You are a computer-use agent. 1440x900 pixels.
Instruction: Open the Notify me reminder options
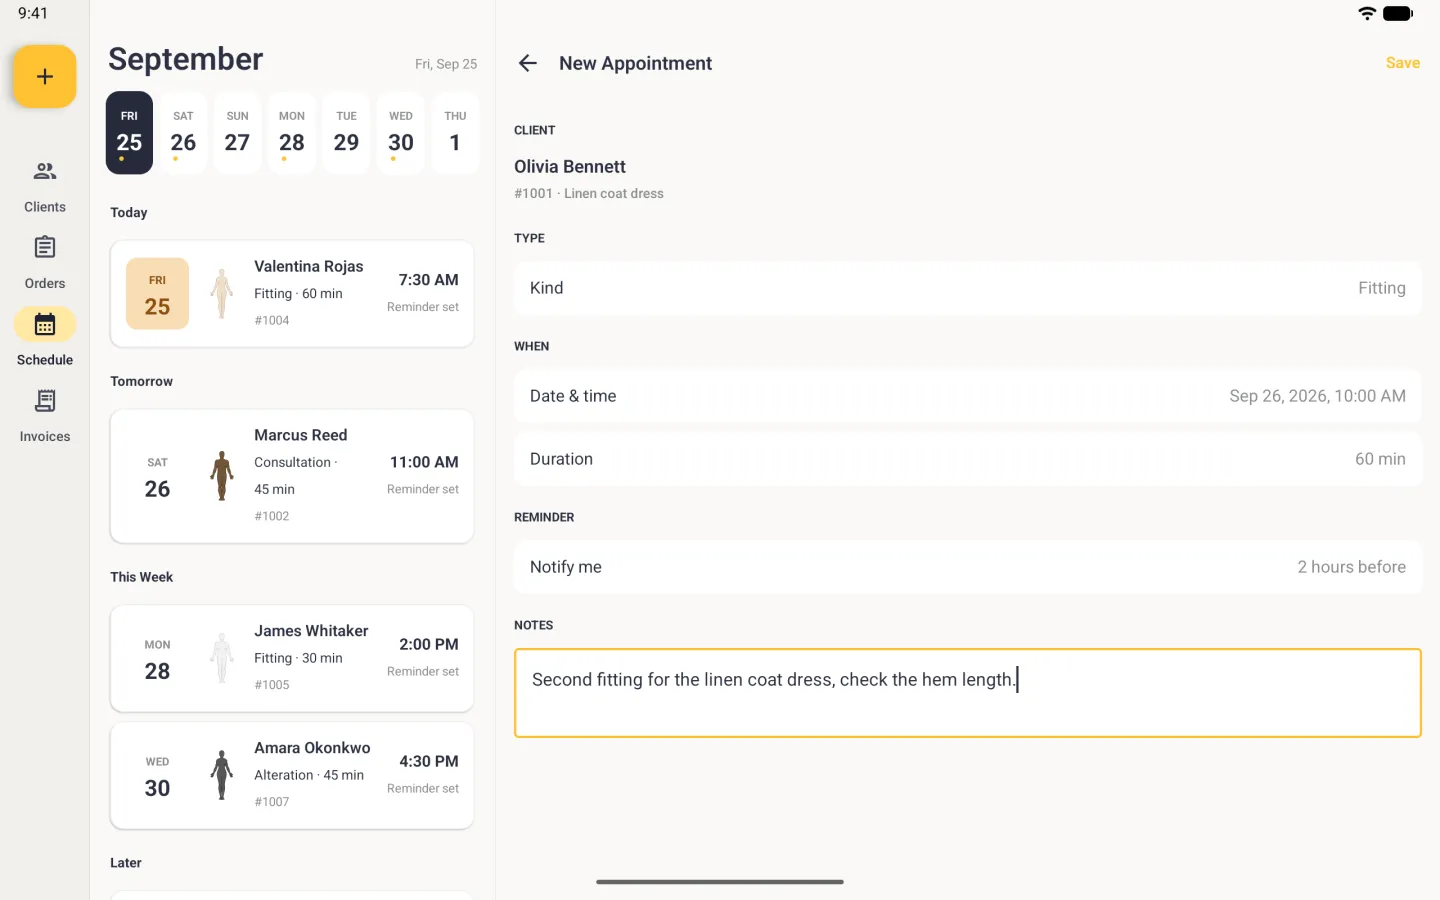[968, 567]
